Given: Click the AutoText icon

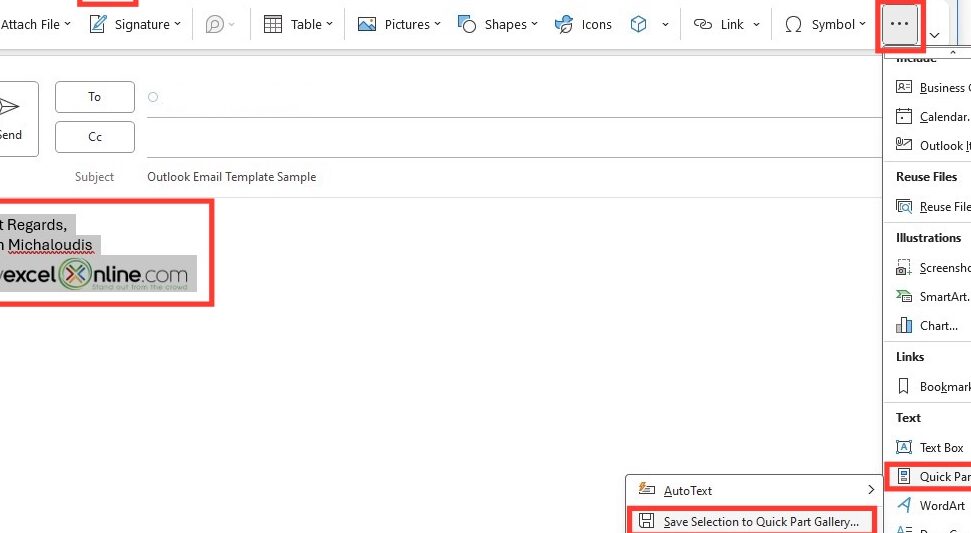Looking at the screenshot, I should click(x=647, y=489).
